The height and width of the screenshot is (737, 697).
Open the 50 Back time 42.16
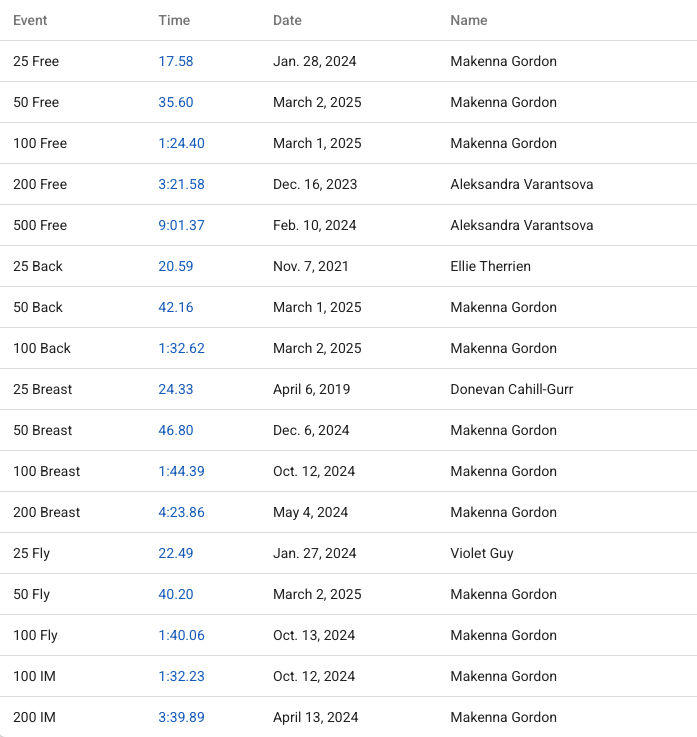point(176,307)
